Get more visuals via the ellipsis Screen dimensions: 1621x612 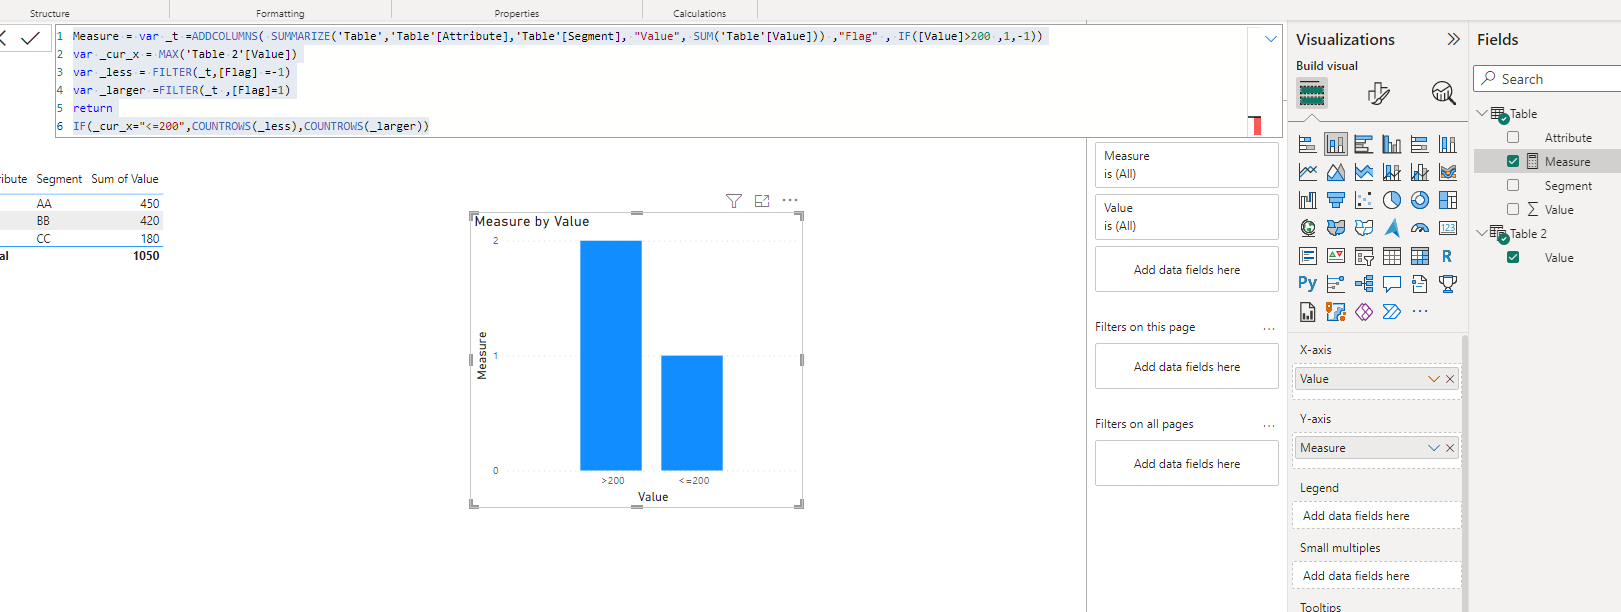(1420, 312)
